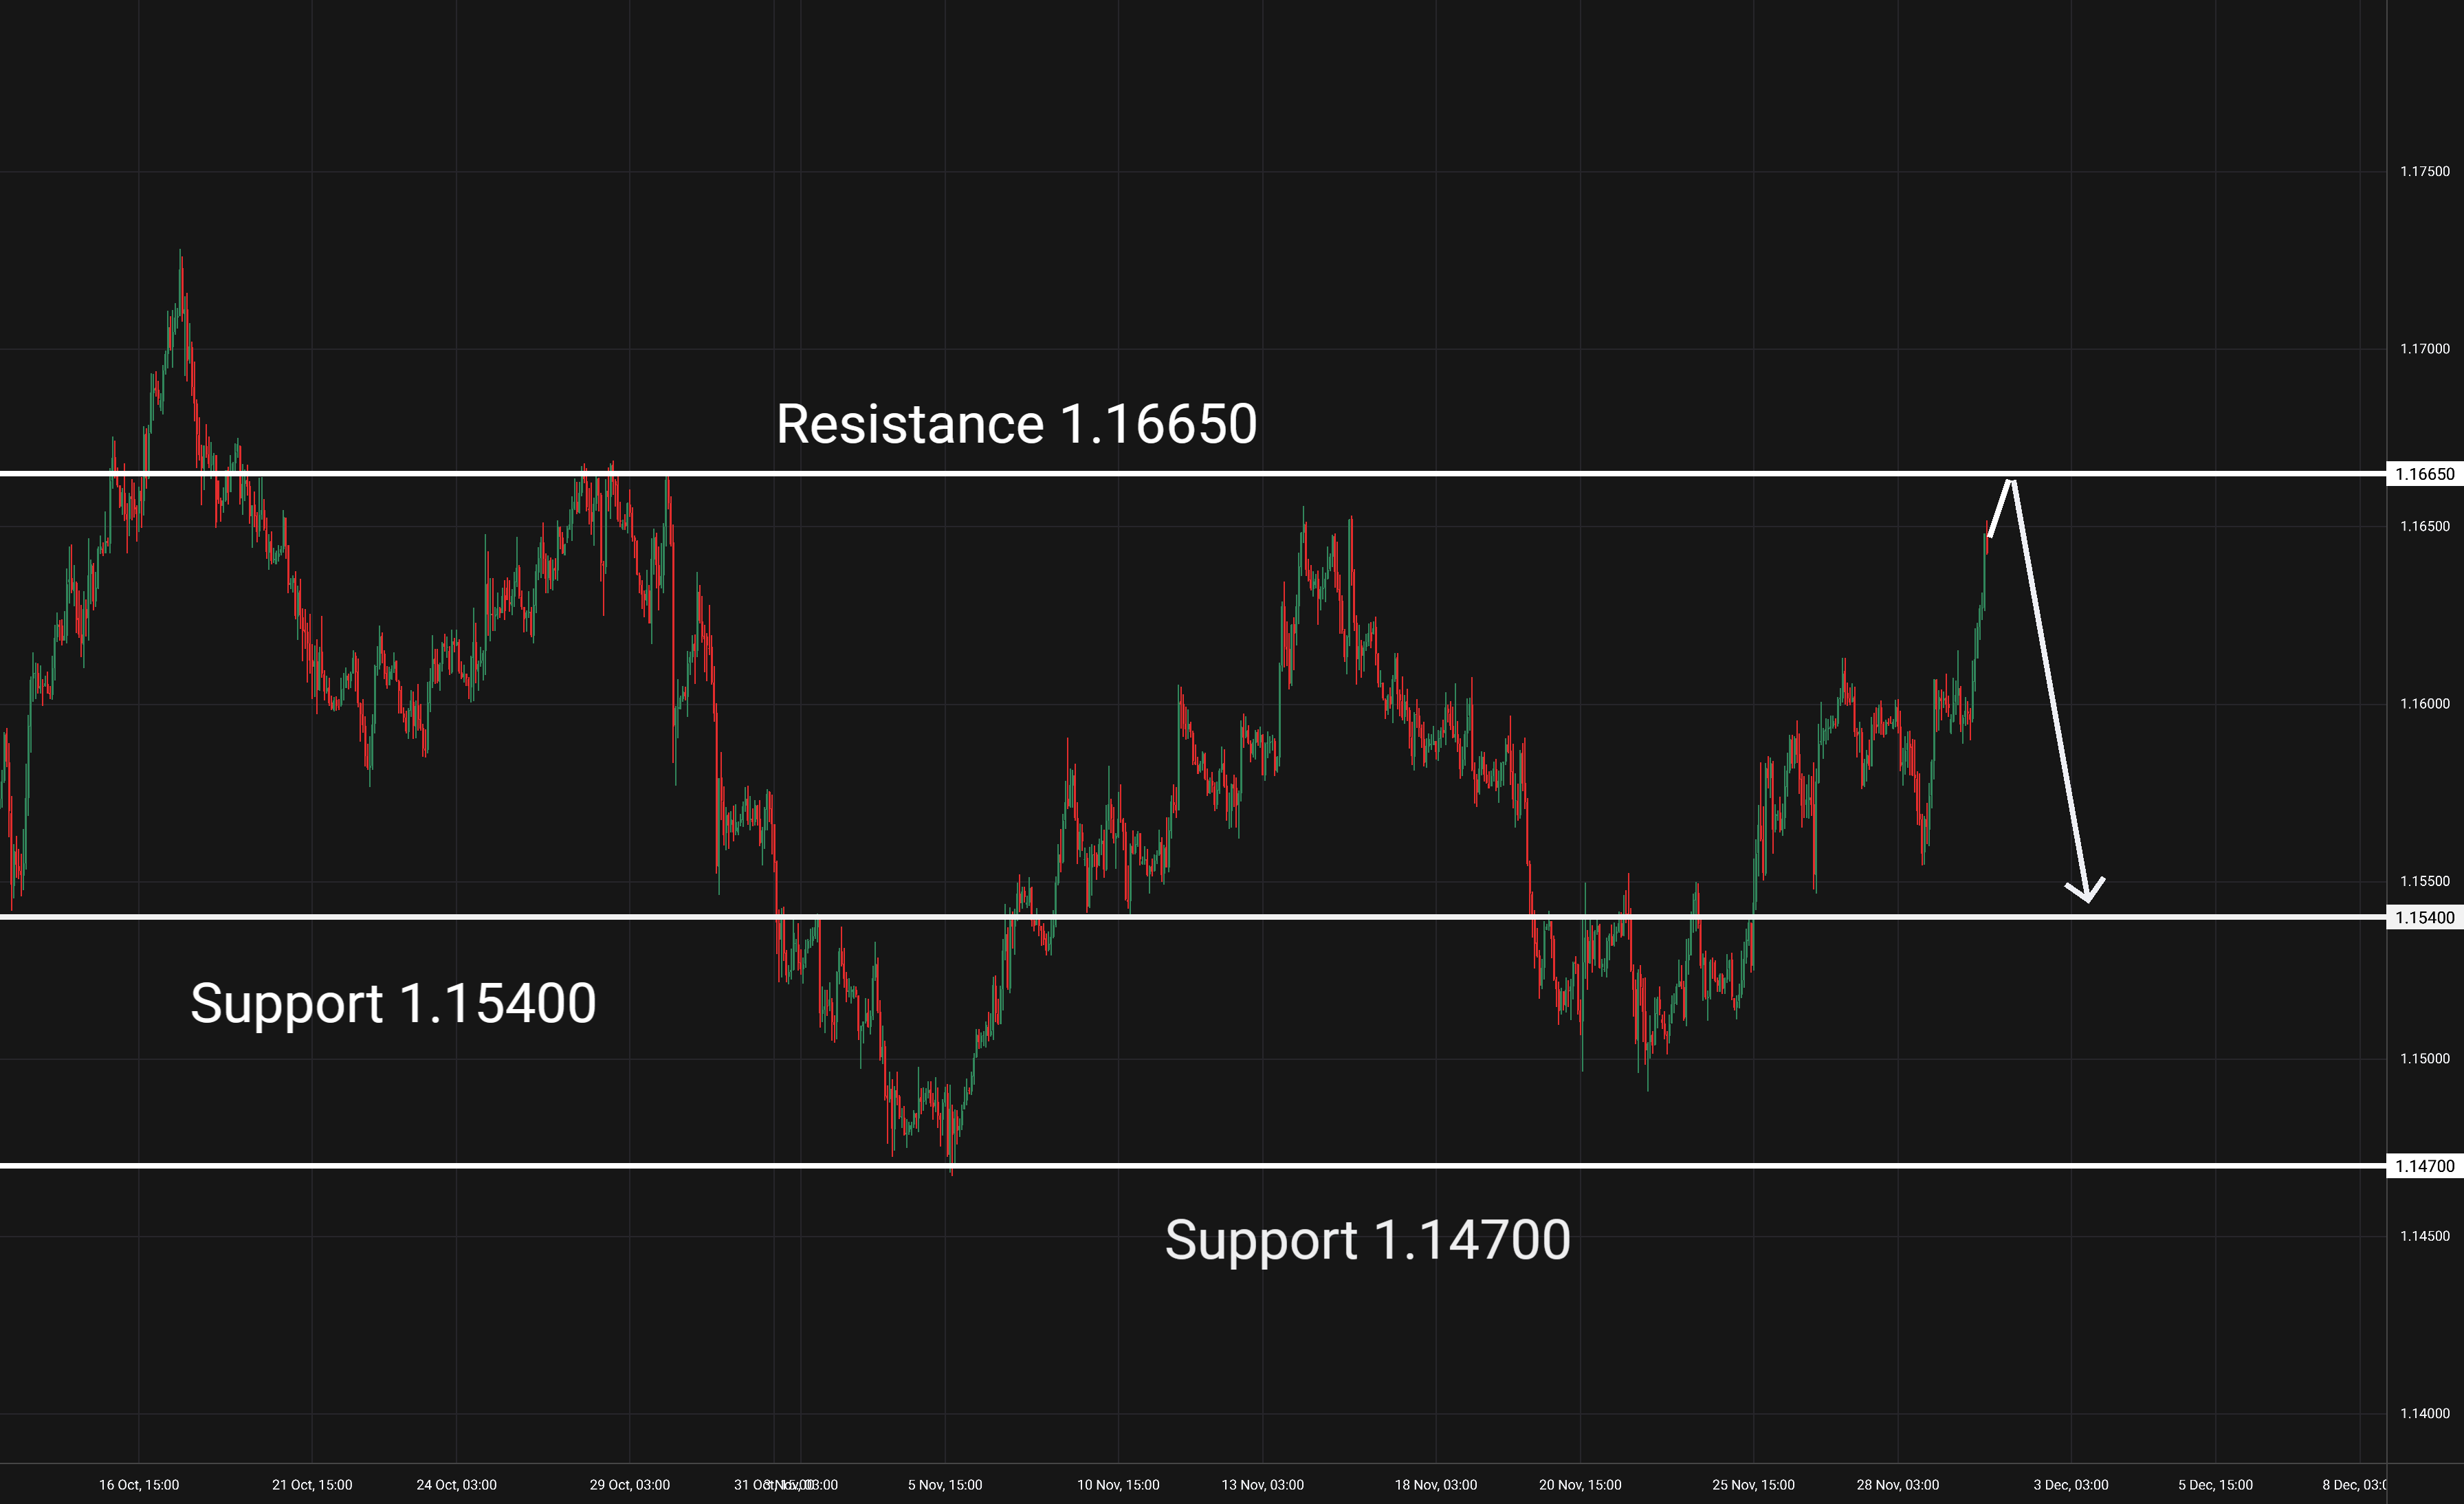Click the Support 1.14700 text annotation

click(x=1367, y=1240)
